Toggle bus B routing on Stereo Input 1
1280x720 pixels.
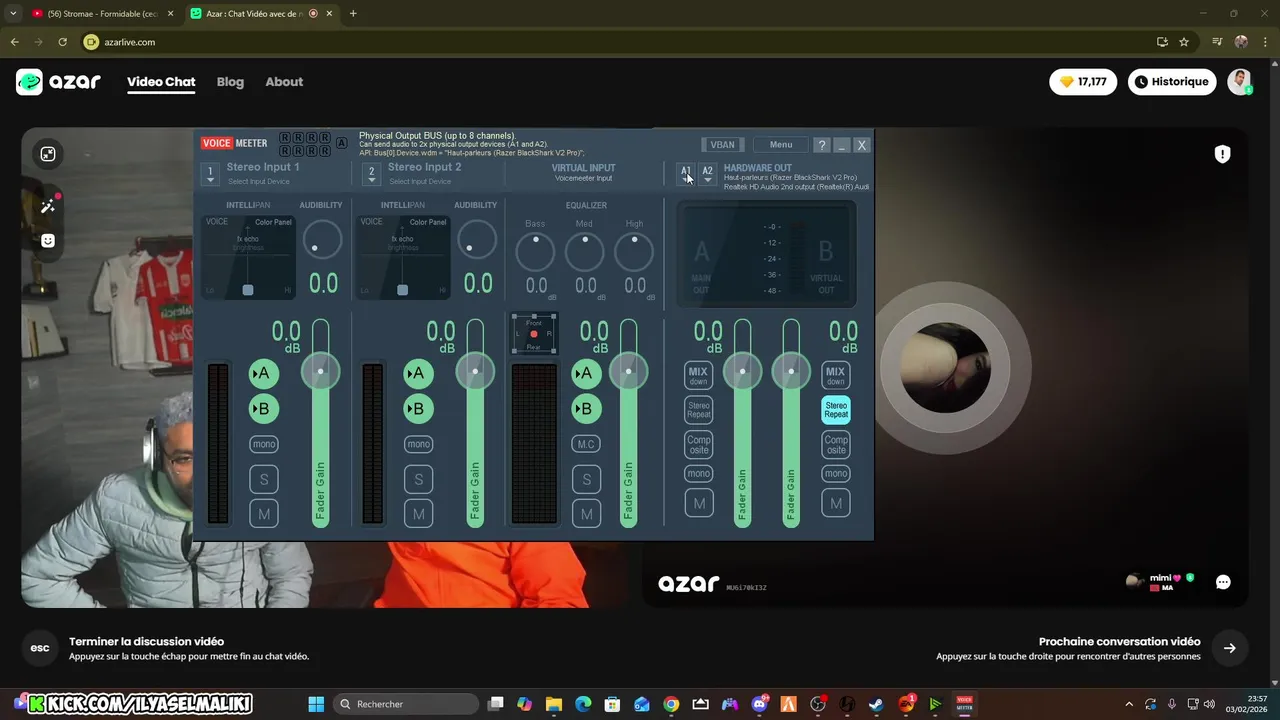(264, 408)
